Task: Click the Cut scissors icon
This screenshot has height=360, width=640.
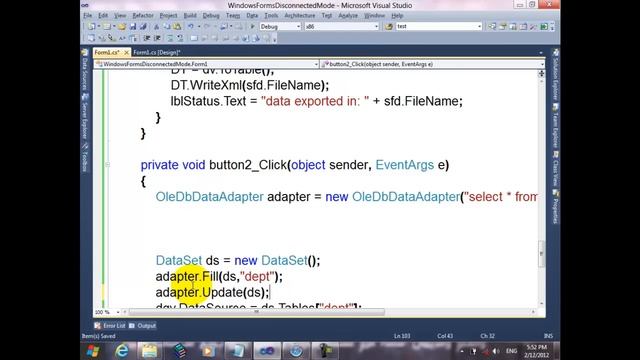Action: coord(156,27)
